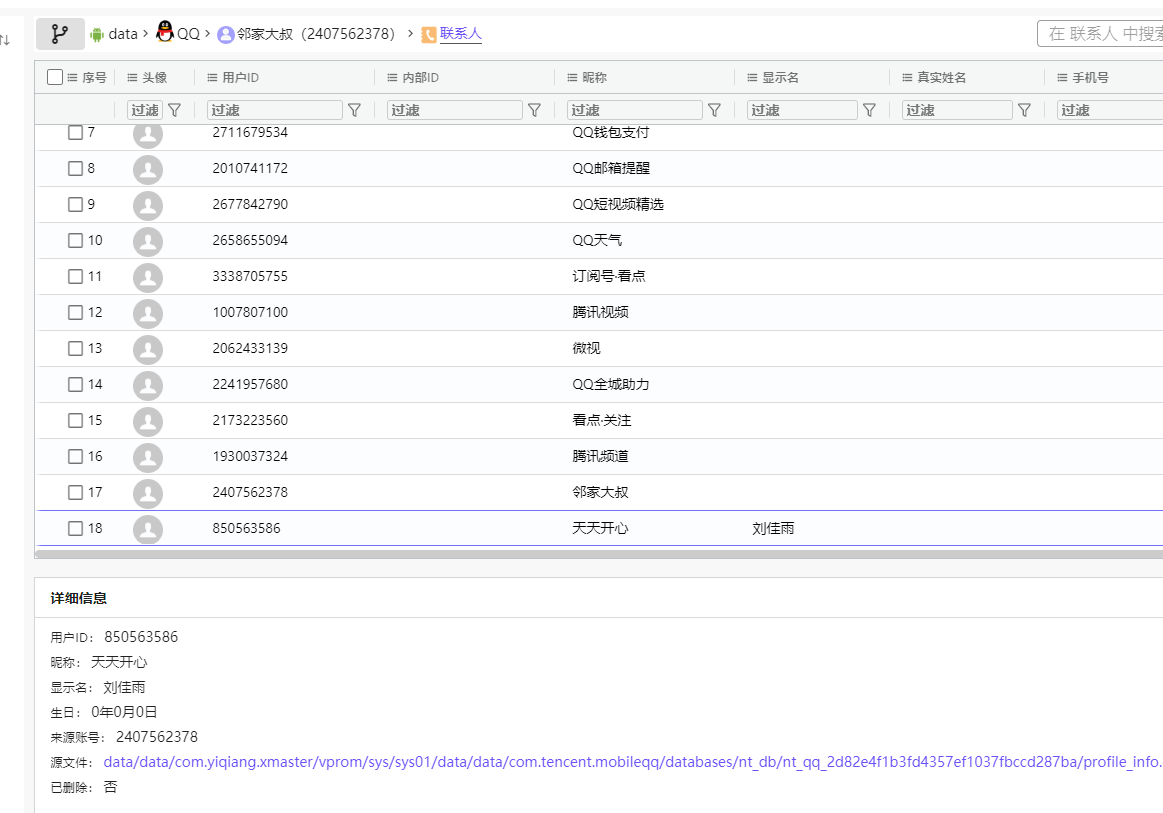Select user ID cell 2677842790
The height and width of the screenshot is (813, 1163).
click(x=250, y=204)
